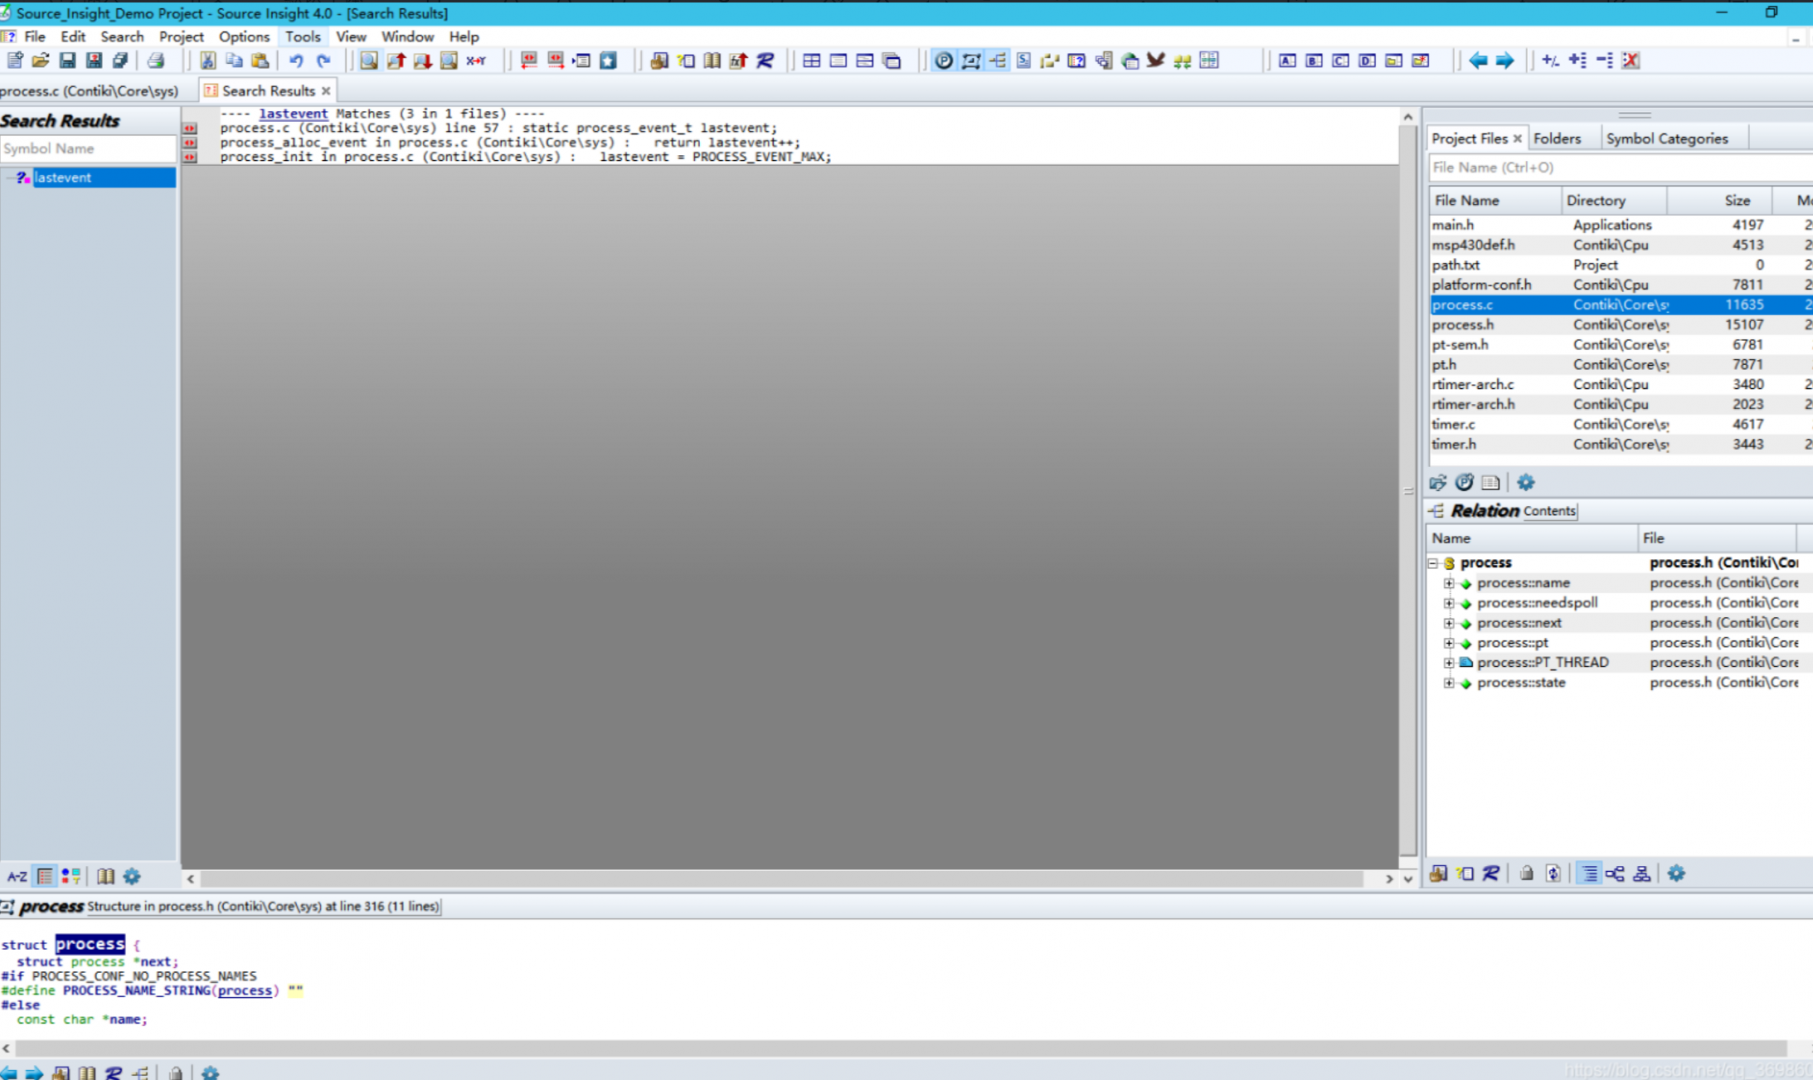Select process.h in the project file list

1620,325
